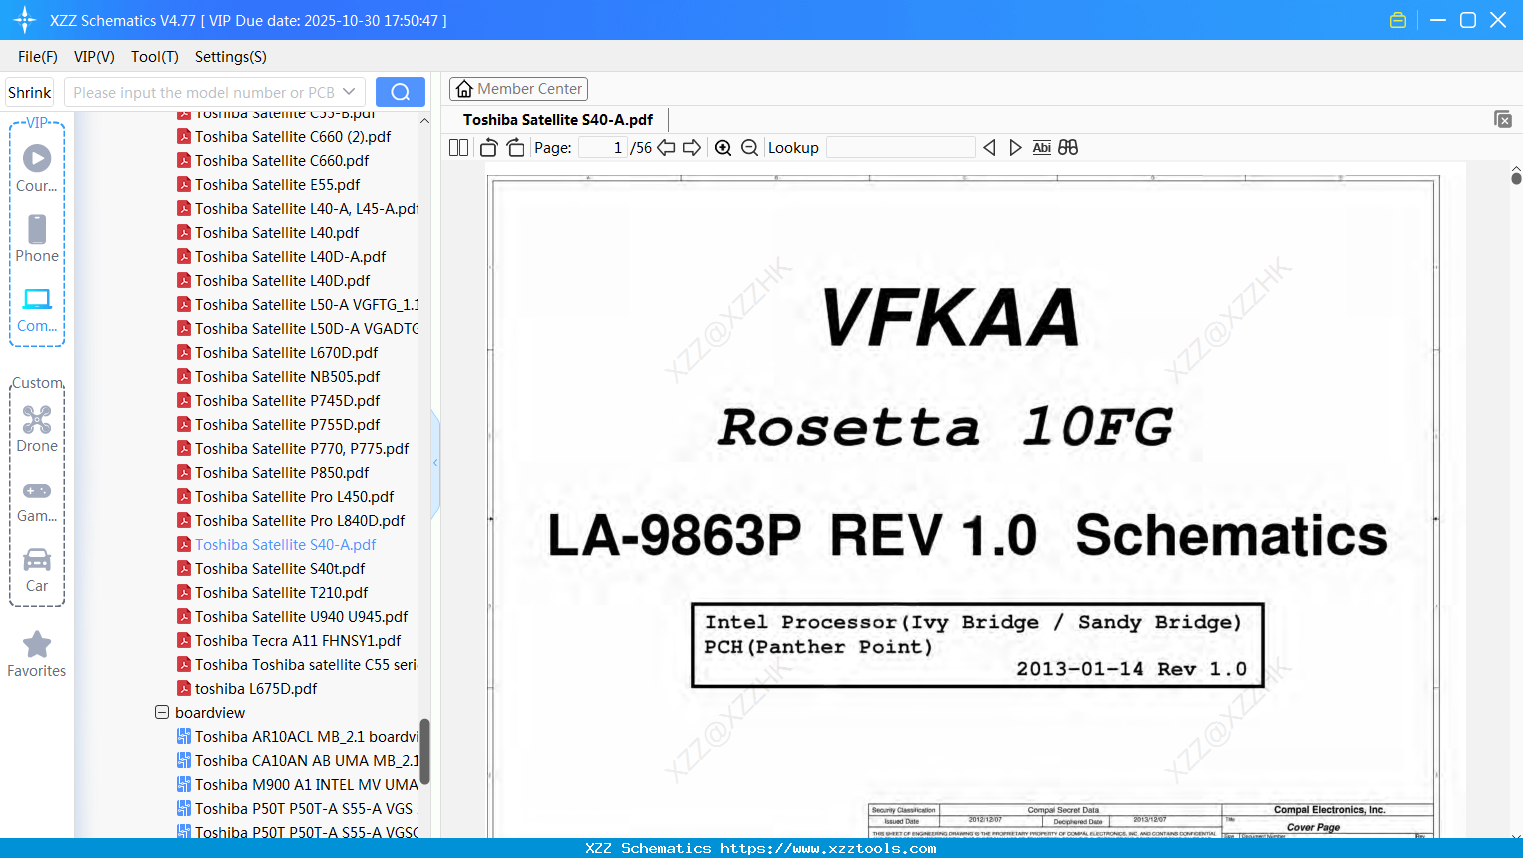This screenshot has height=858, width=1523.
Task: Open Toshiba Satellite L670D.pdf
Action: click(x=286, y=353)
